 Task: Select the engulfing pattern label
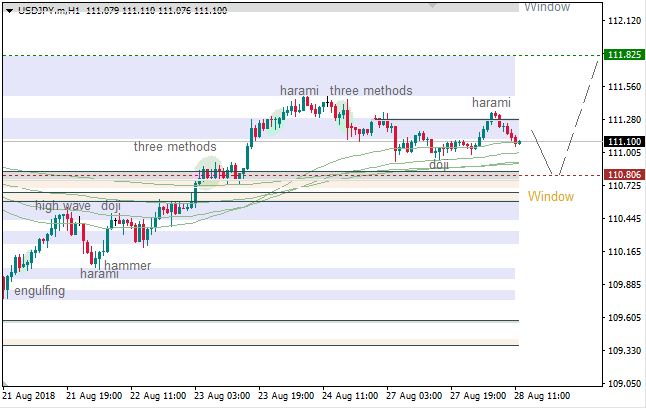coord(33,291)
